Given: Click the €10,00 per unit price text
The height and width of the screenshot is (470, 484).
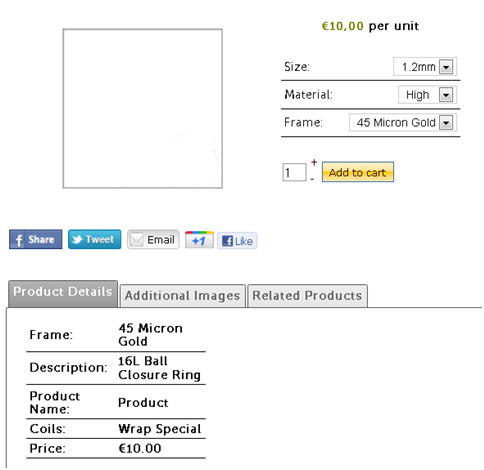Looking at the screenshot, I should [x=370, y=26].
